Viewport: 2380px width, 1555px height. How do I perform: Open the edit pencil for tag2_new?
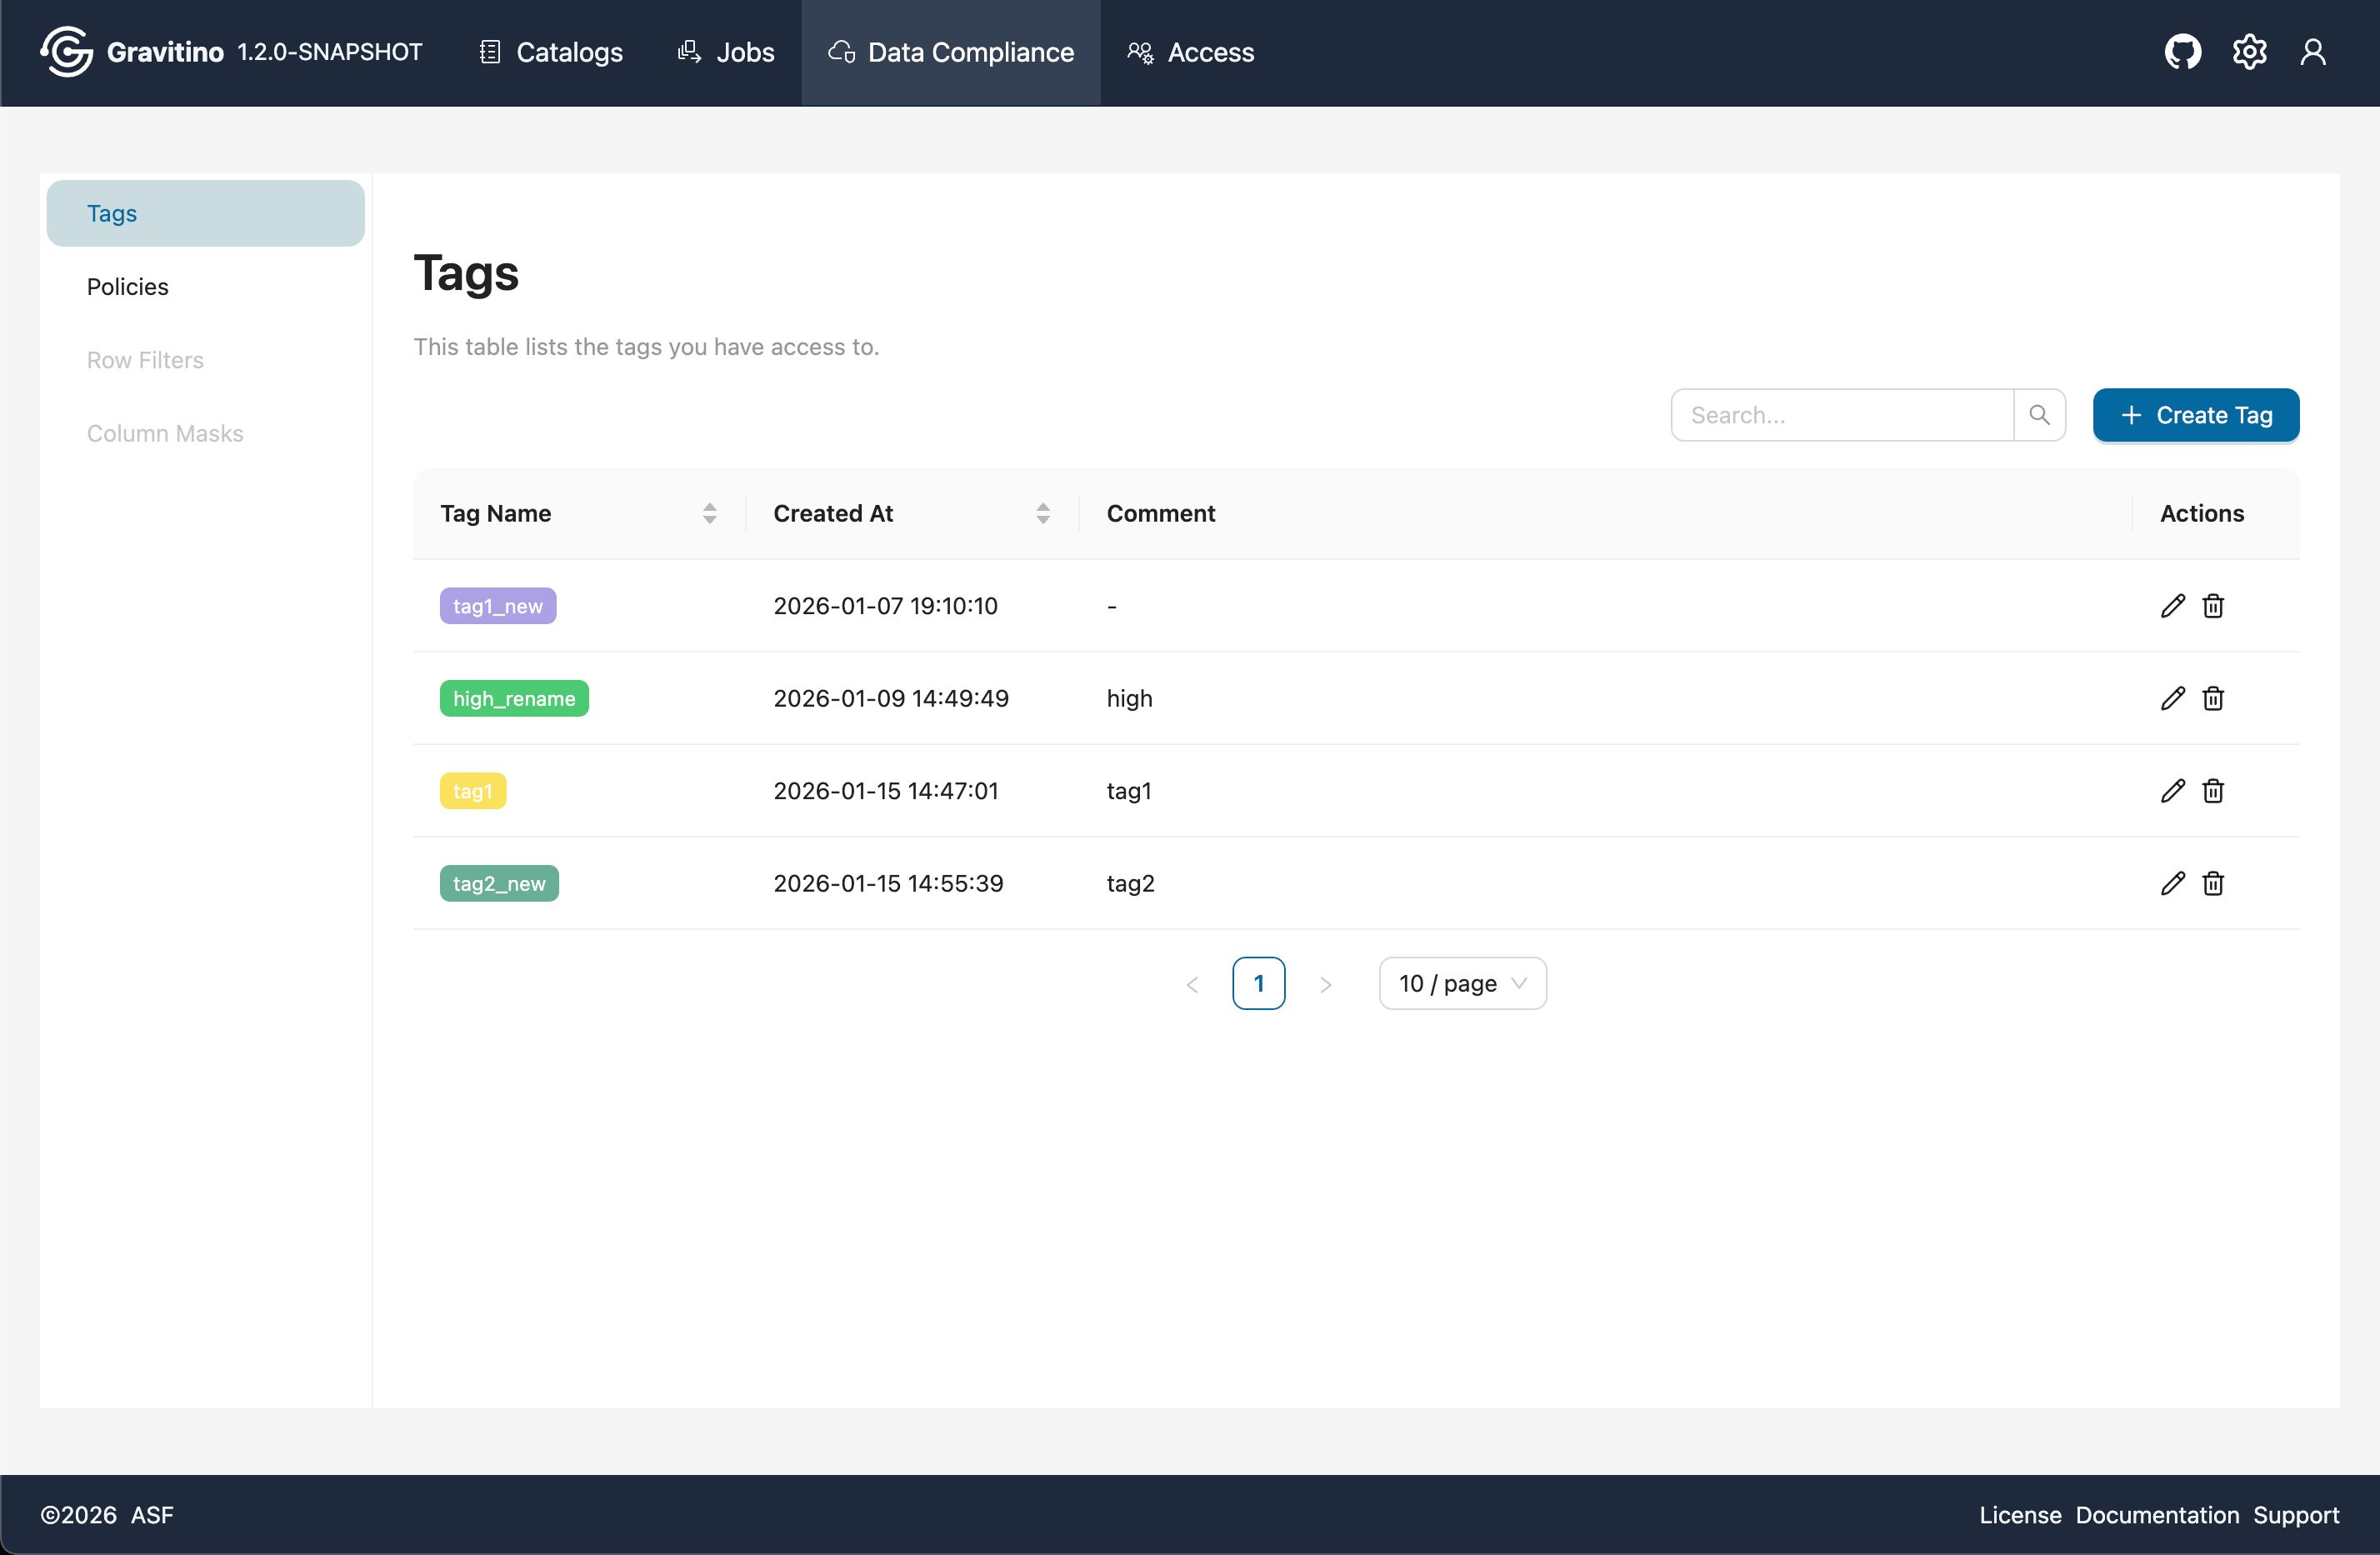(2172, 883)
